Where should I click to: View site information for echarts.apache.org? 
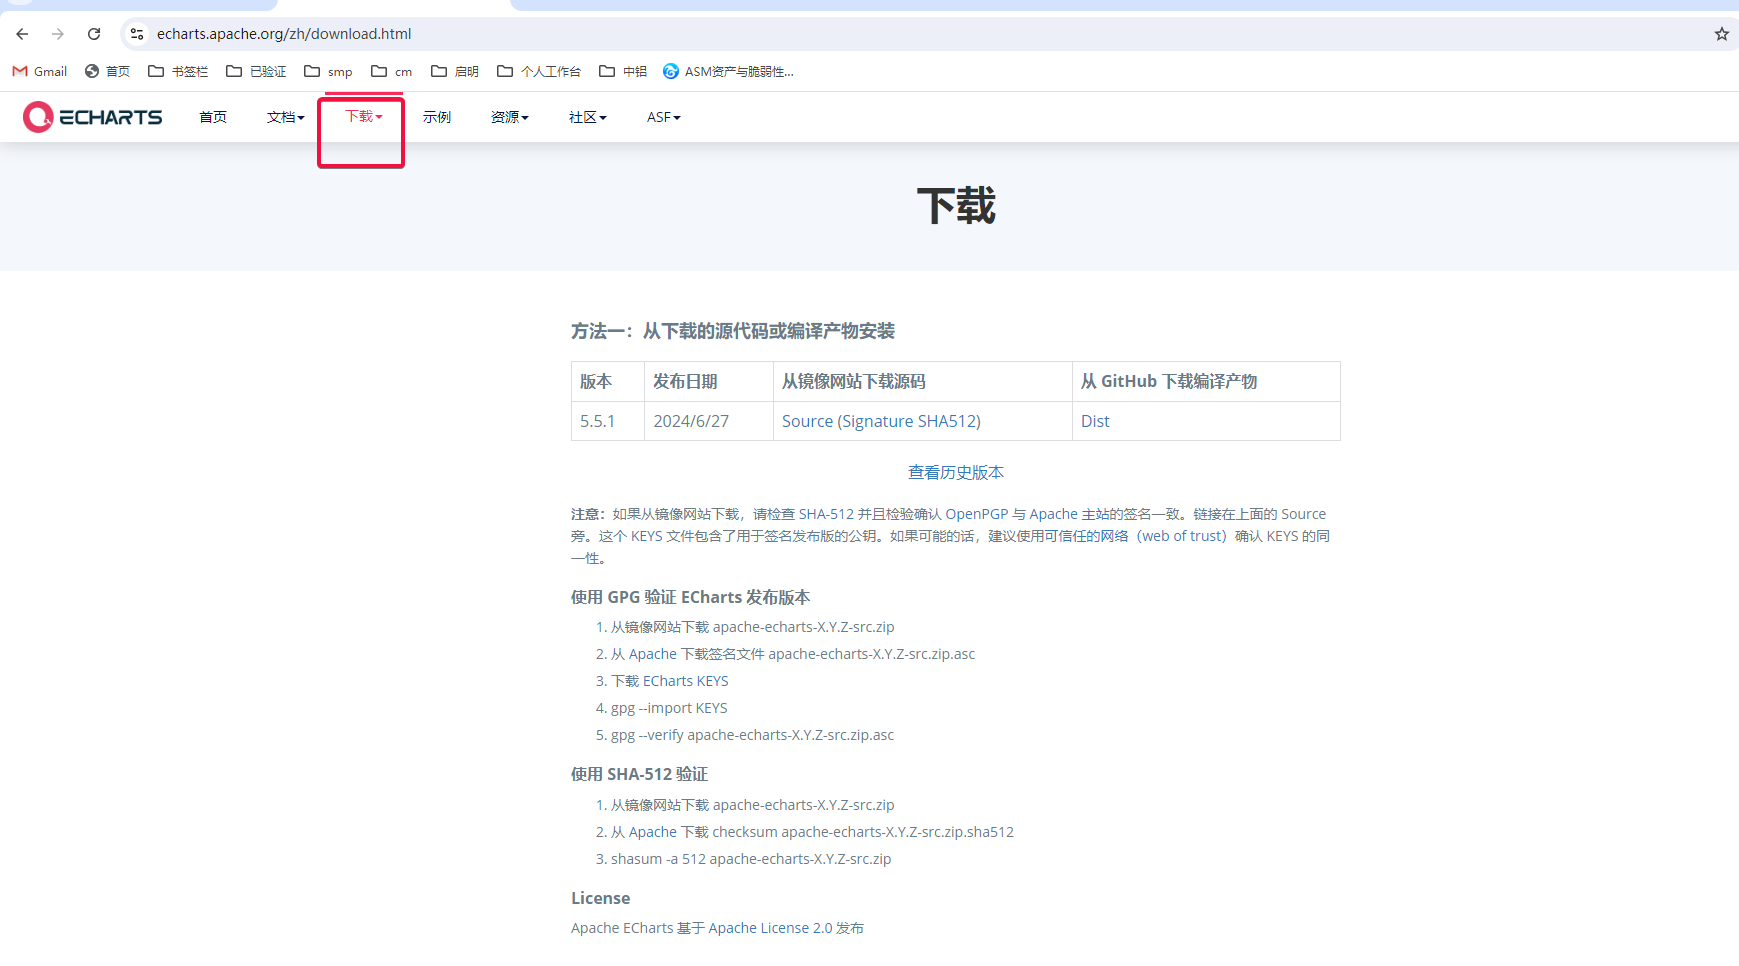pos(137,34)
